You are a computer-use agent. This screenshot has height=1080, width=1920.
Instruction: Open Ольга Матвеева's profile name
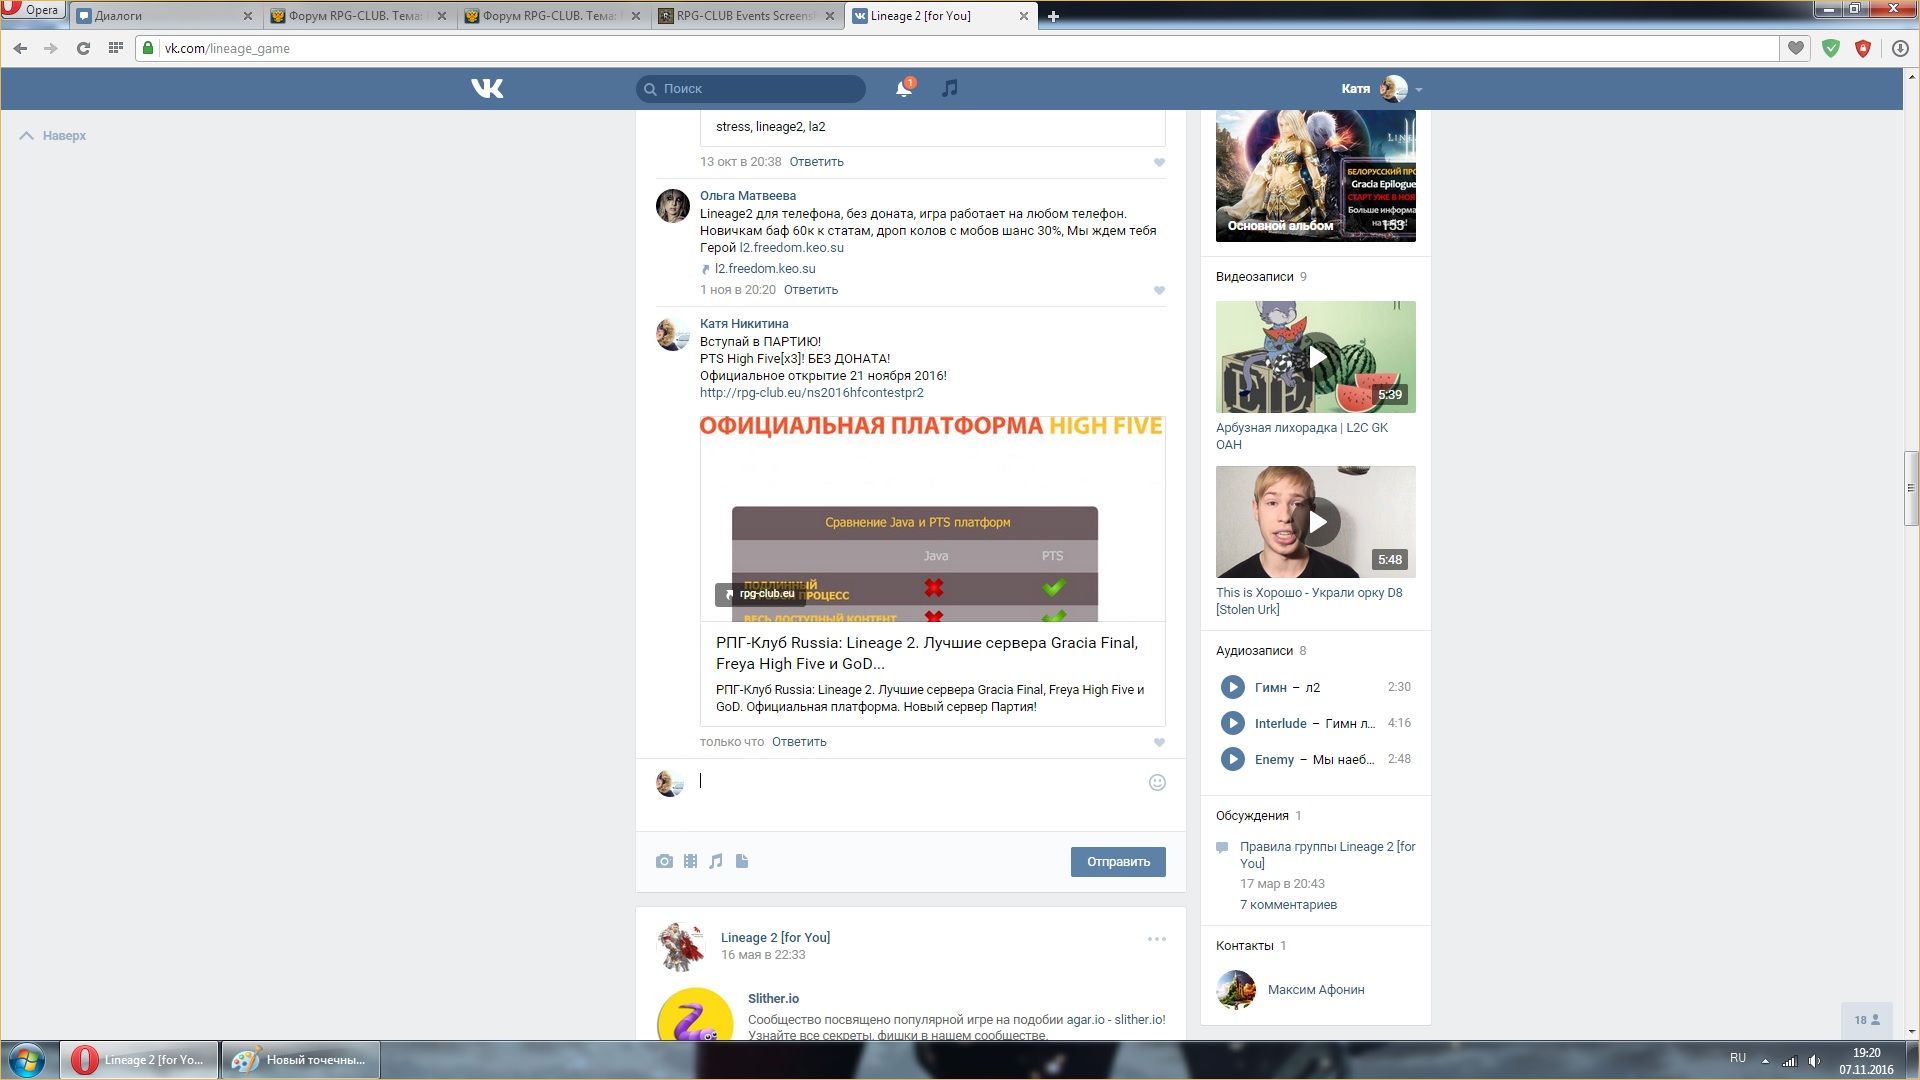point(748,196)
